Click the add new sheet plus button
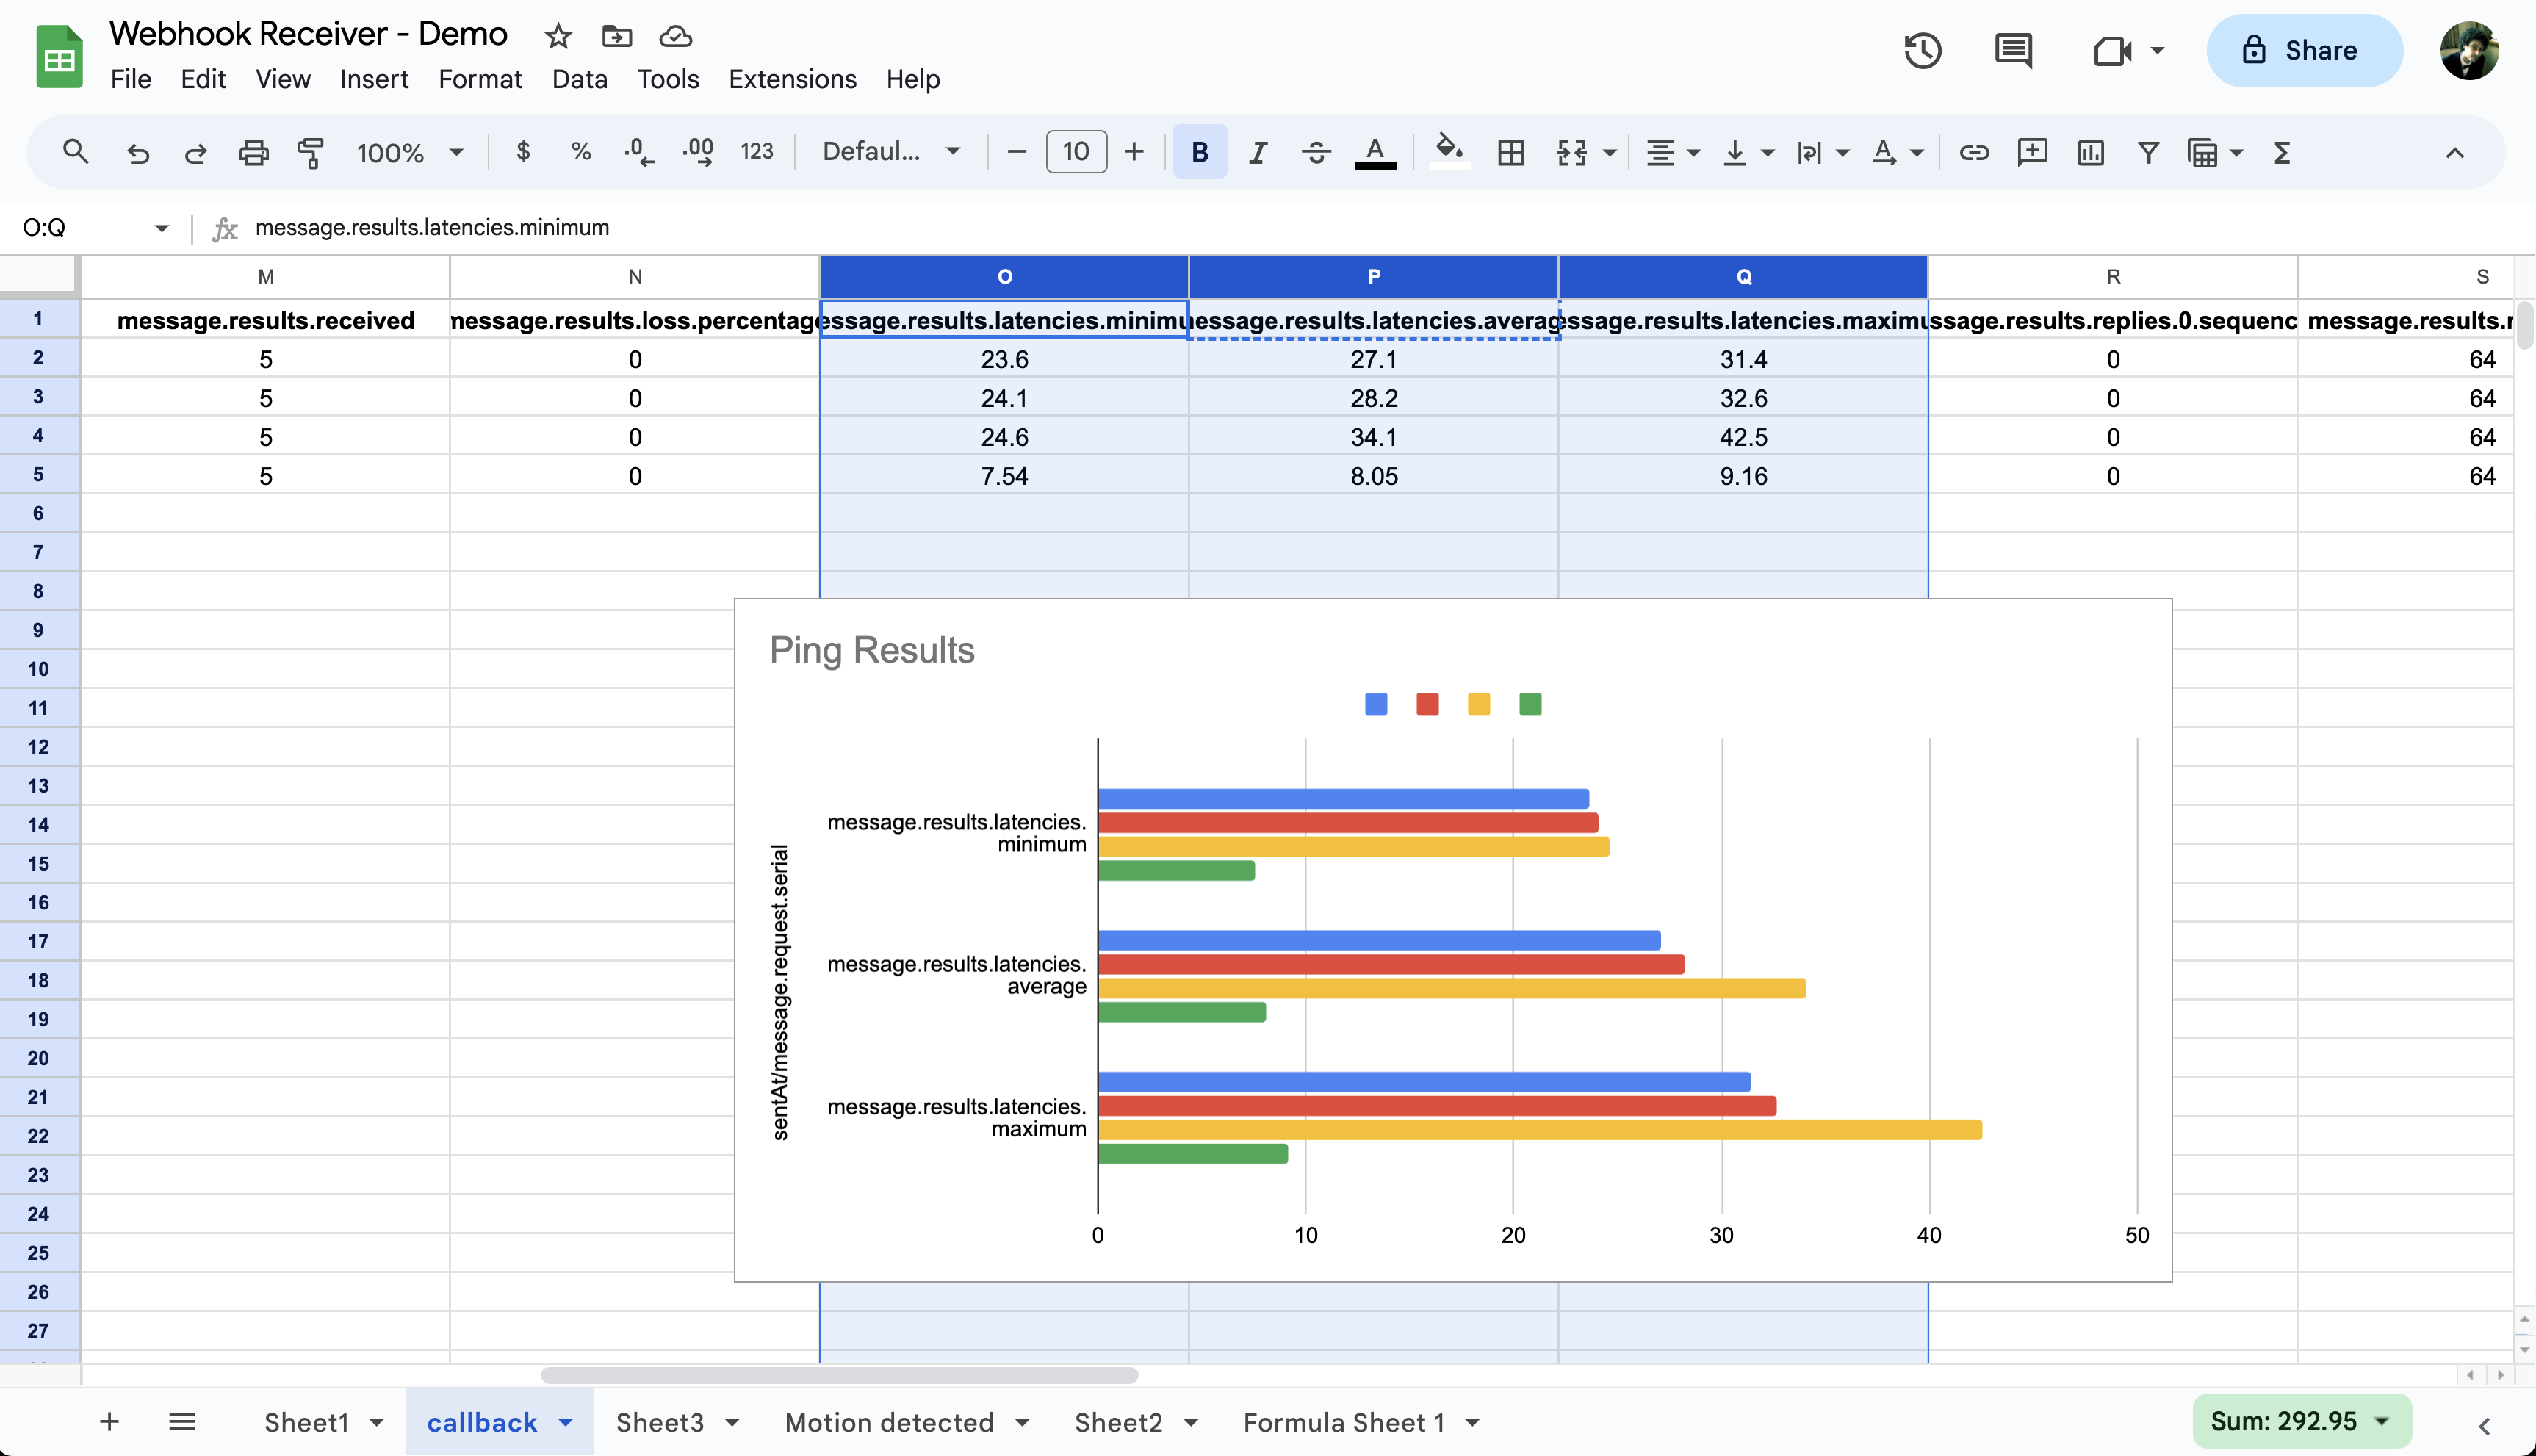The height and width of the screenshot is (1456, 2536). coord(110,1421)
